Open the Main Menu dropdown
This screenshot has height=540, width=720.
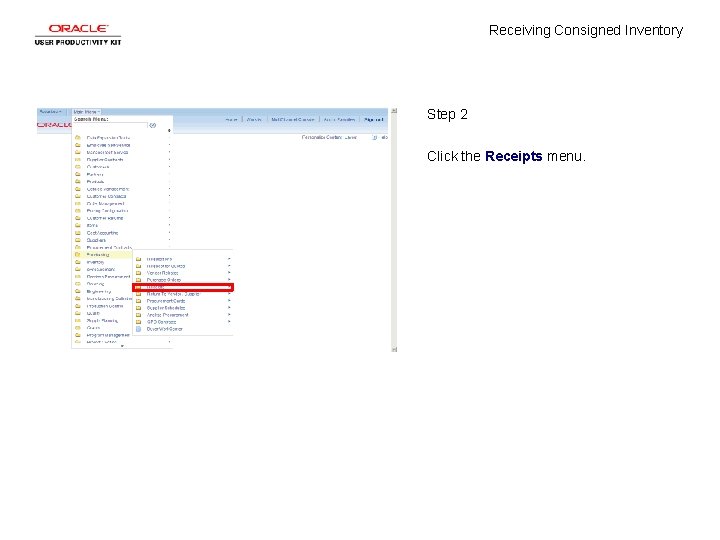[x=86, y=112]
